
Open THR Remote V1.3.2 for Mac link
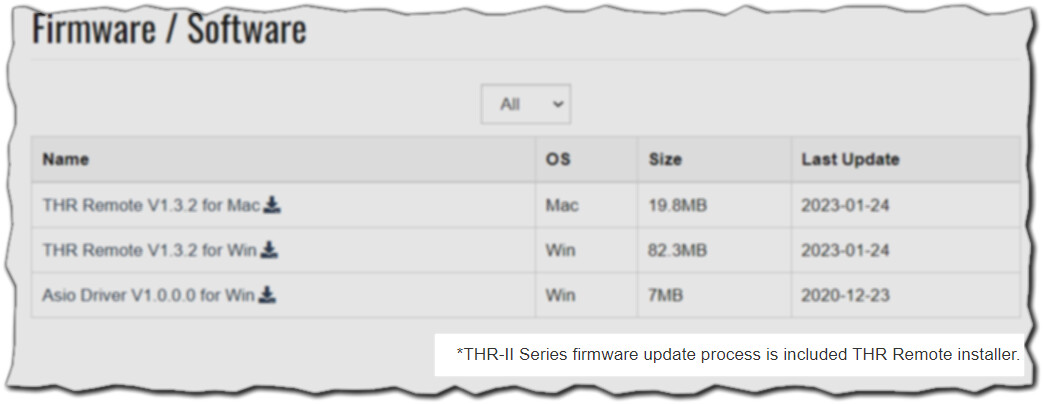tap(151, 206)
